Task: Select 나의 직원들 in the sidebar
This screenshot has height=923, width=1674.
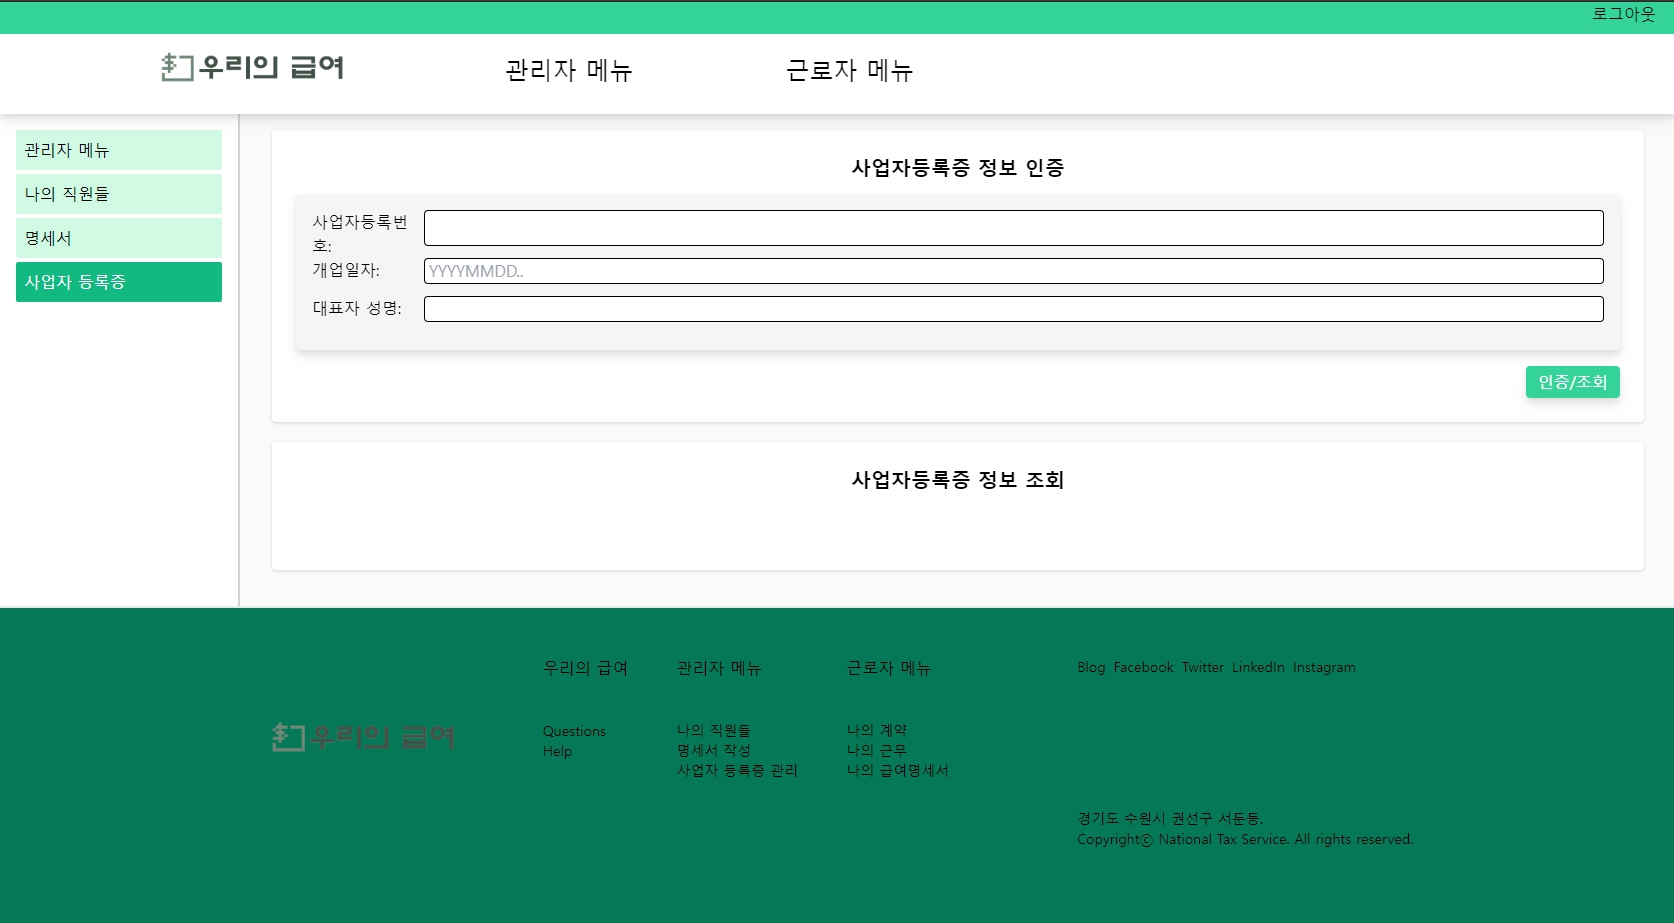Action: point(119,194)
